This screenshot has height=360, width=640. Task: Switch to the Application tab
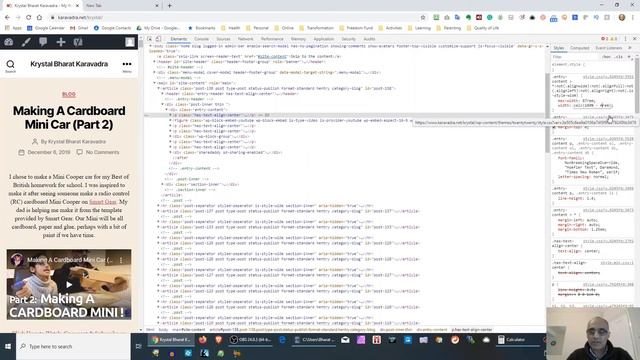tap(324, 39)
